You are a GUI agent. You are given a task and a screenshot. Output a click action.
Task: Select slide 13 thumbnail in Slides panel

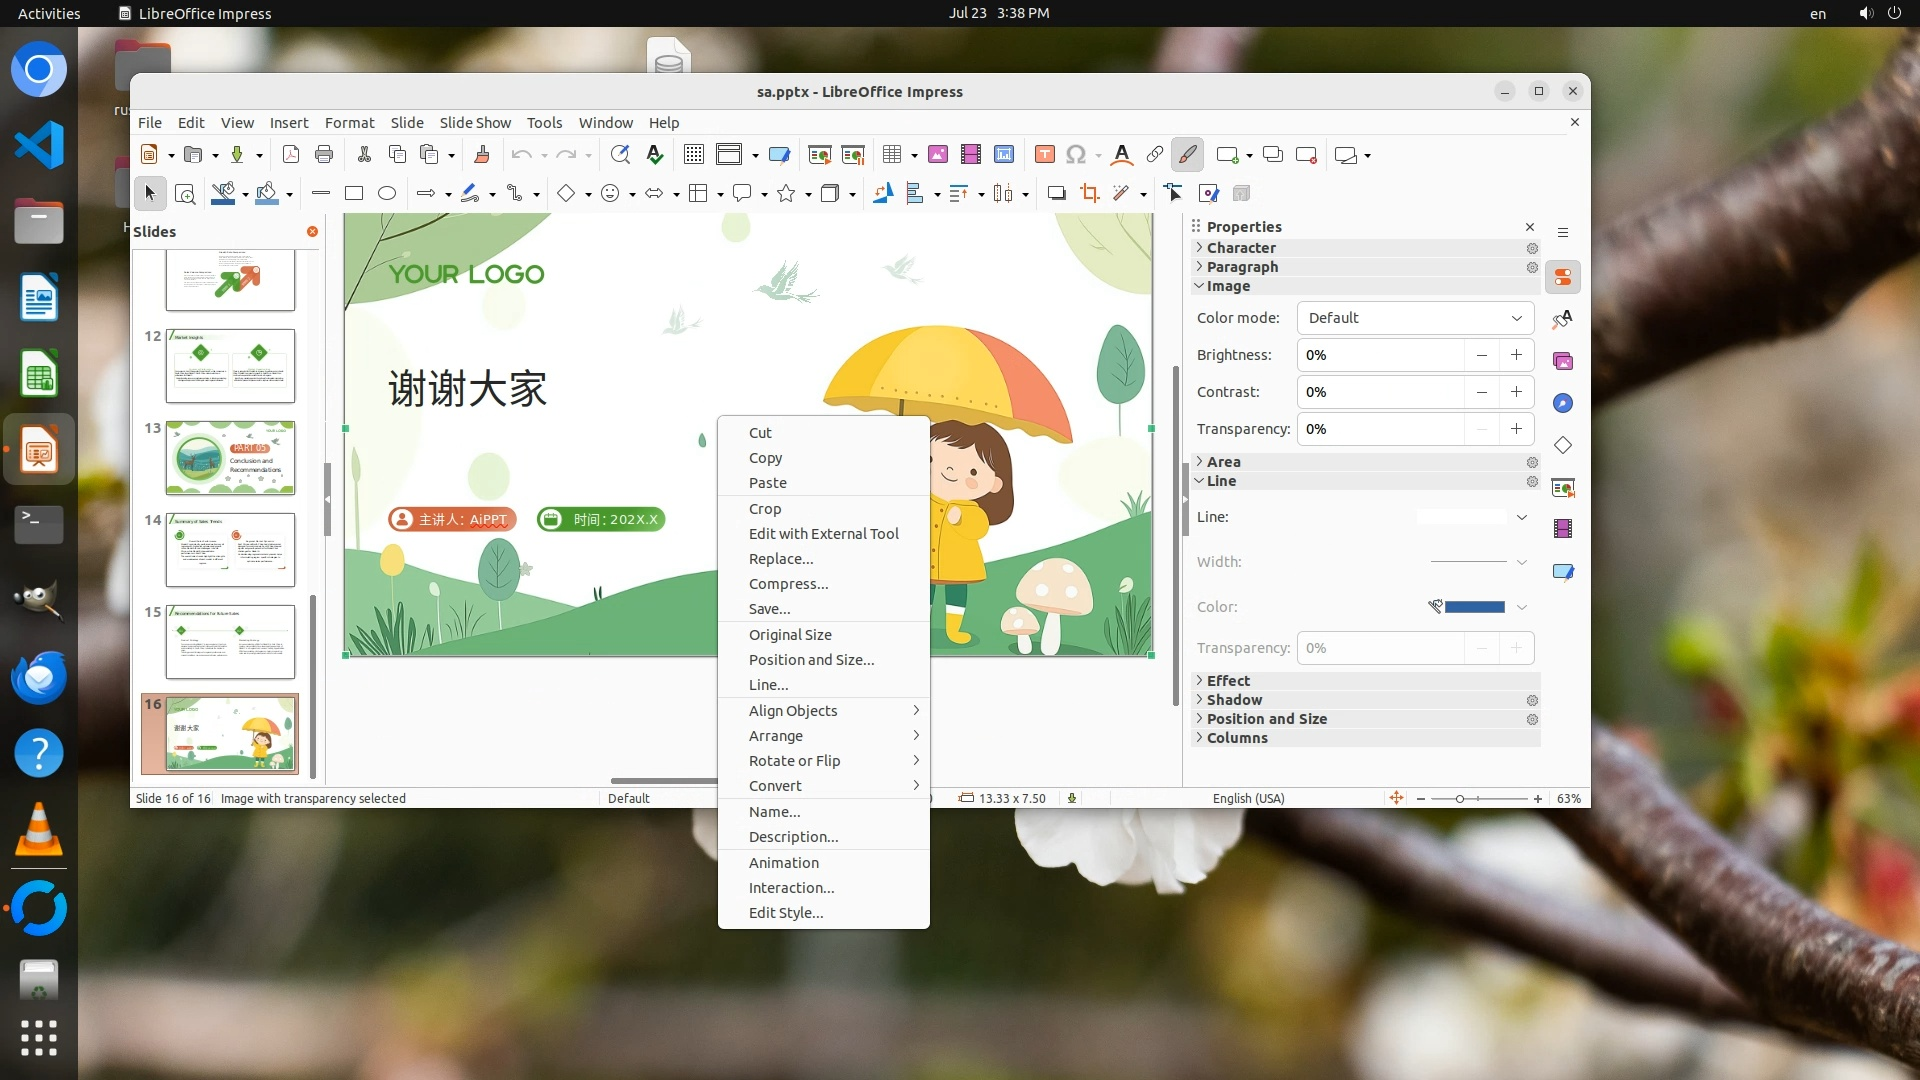(x=230, y=458)
